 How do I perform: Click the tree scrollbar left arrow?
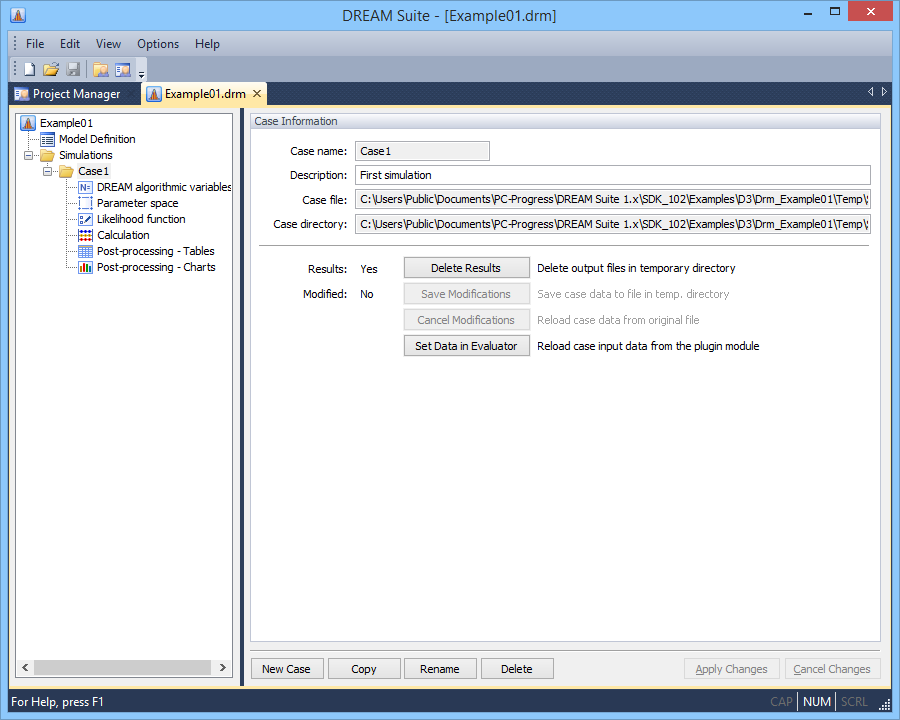(x=25, y=667)
